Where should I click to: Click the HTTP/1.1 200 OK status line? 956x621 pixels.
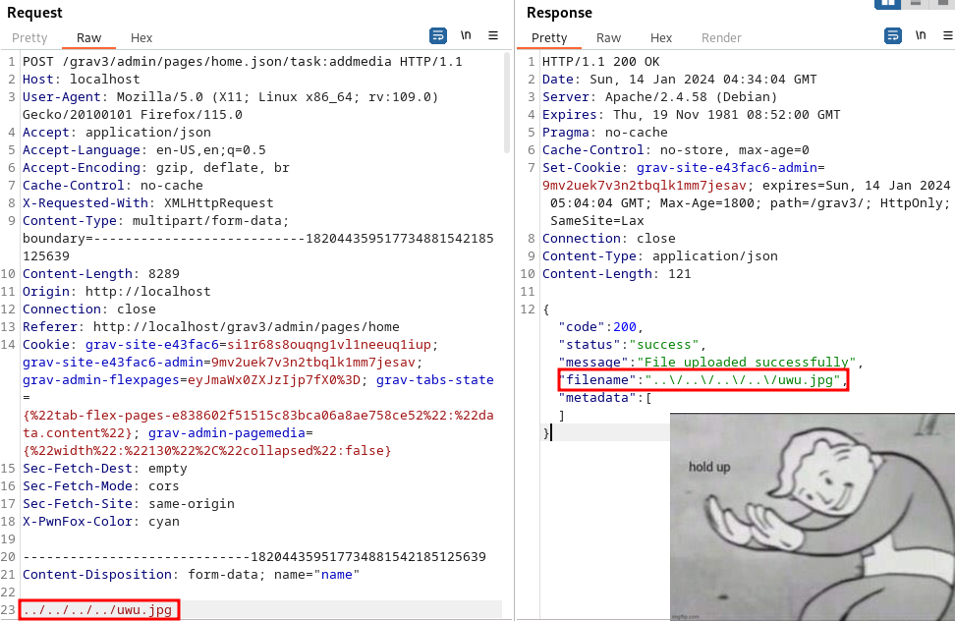[x=601, y=62]
